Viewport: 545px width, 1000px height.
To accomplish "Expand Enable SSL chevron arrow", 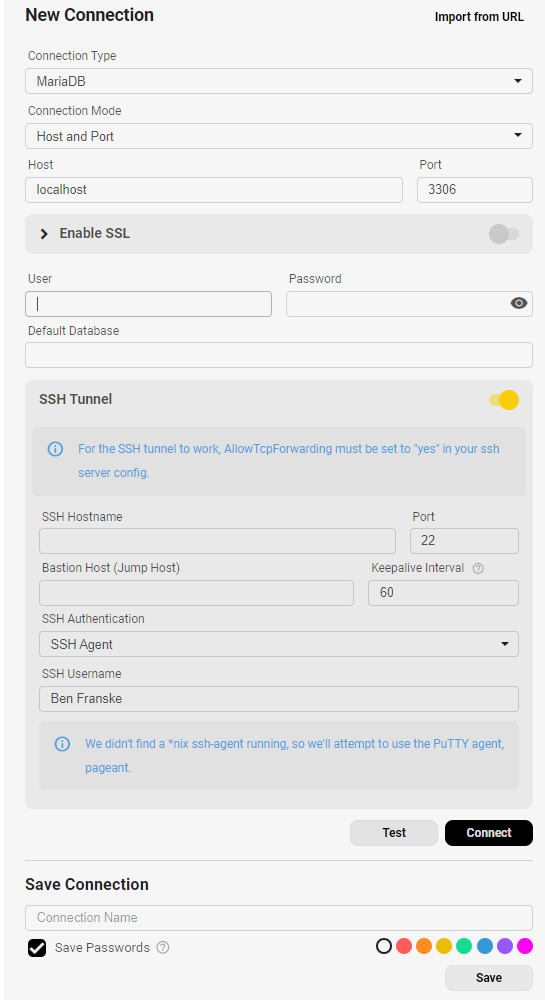I will (44, 234).
